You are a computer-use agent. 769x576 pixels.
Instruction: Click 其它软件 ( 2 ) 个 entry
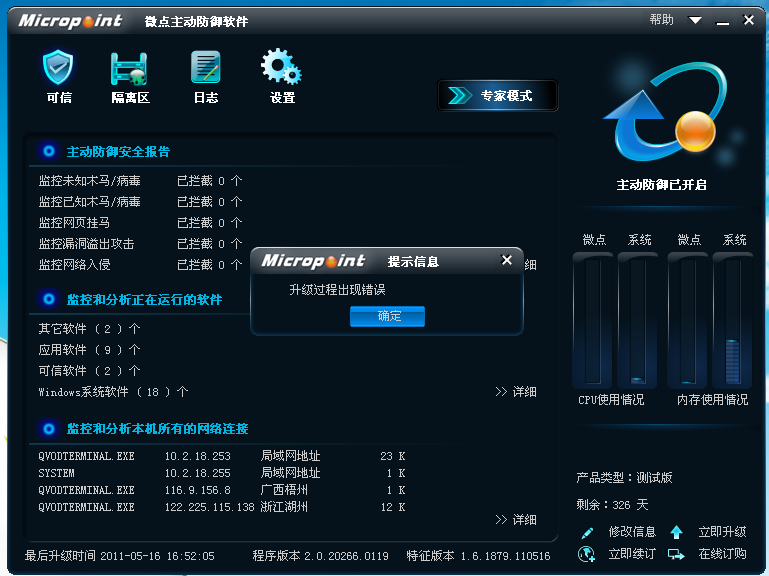click(89, 329)
